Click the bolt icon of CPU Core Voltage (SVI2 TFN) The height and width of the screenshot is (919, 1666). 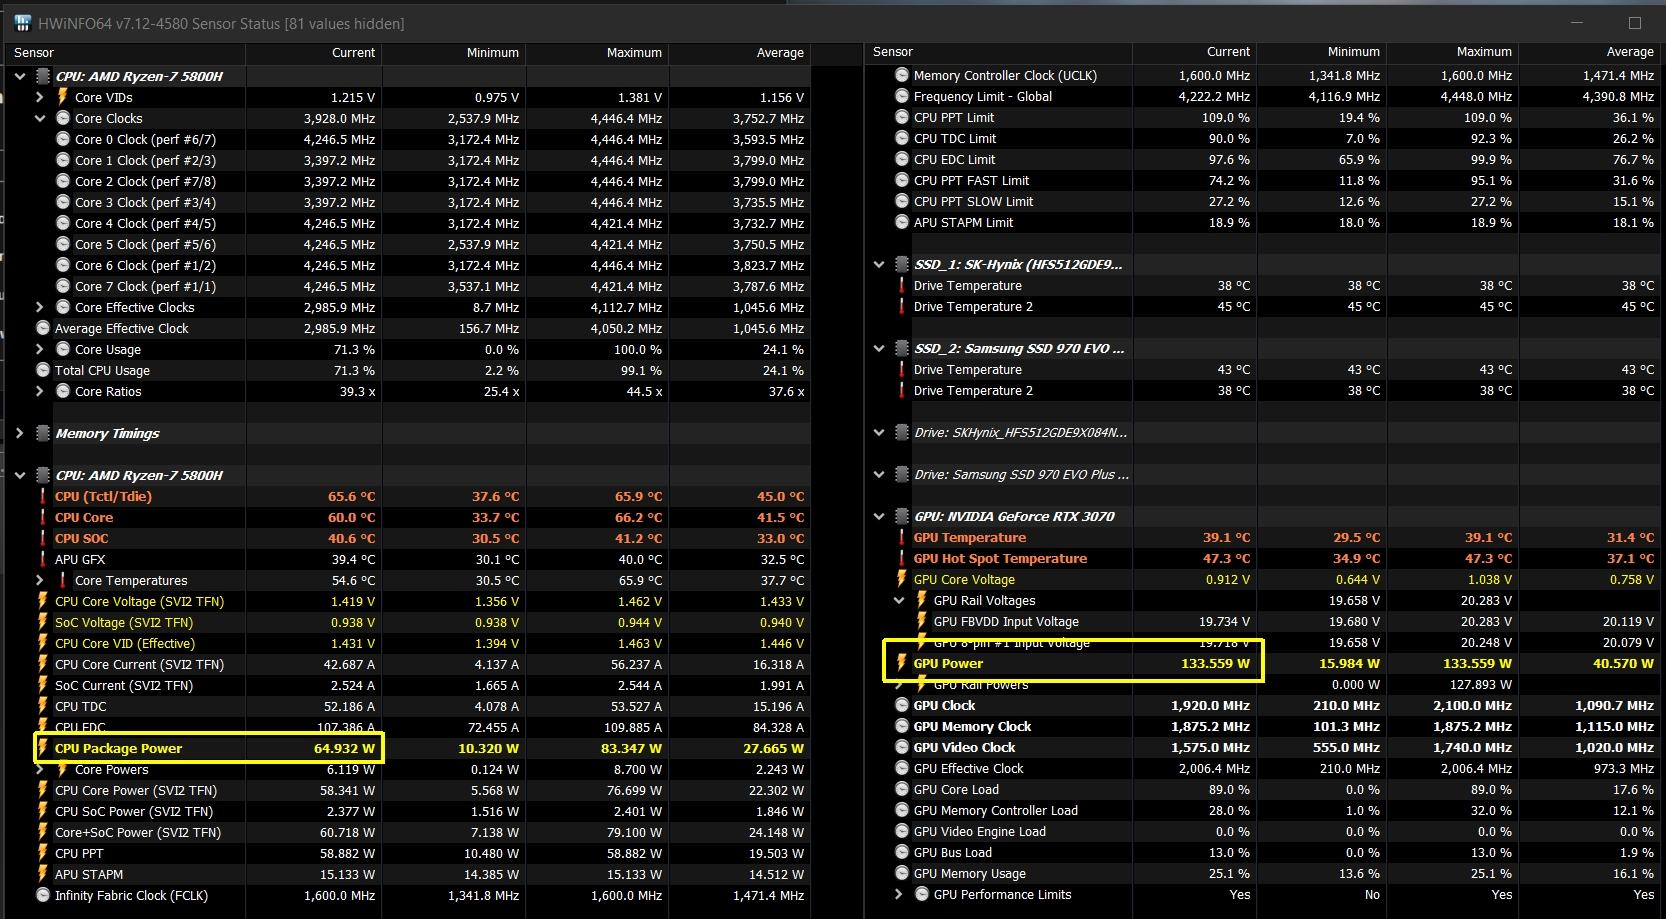(x=43, y=601)
